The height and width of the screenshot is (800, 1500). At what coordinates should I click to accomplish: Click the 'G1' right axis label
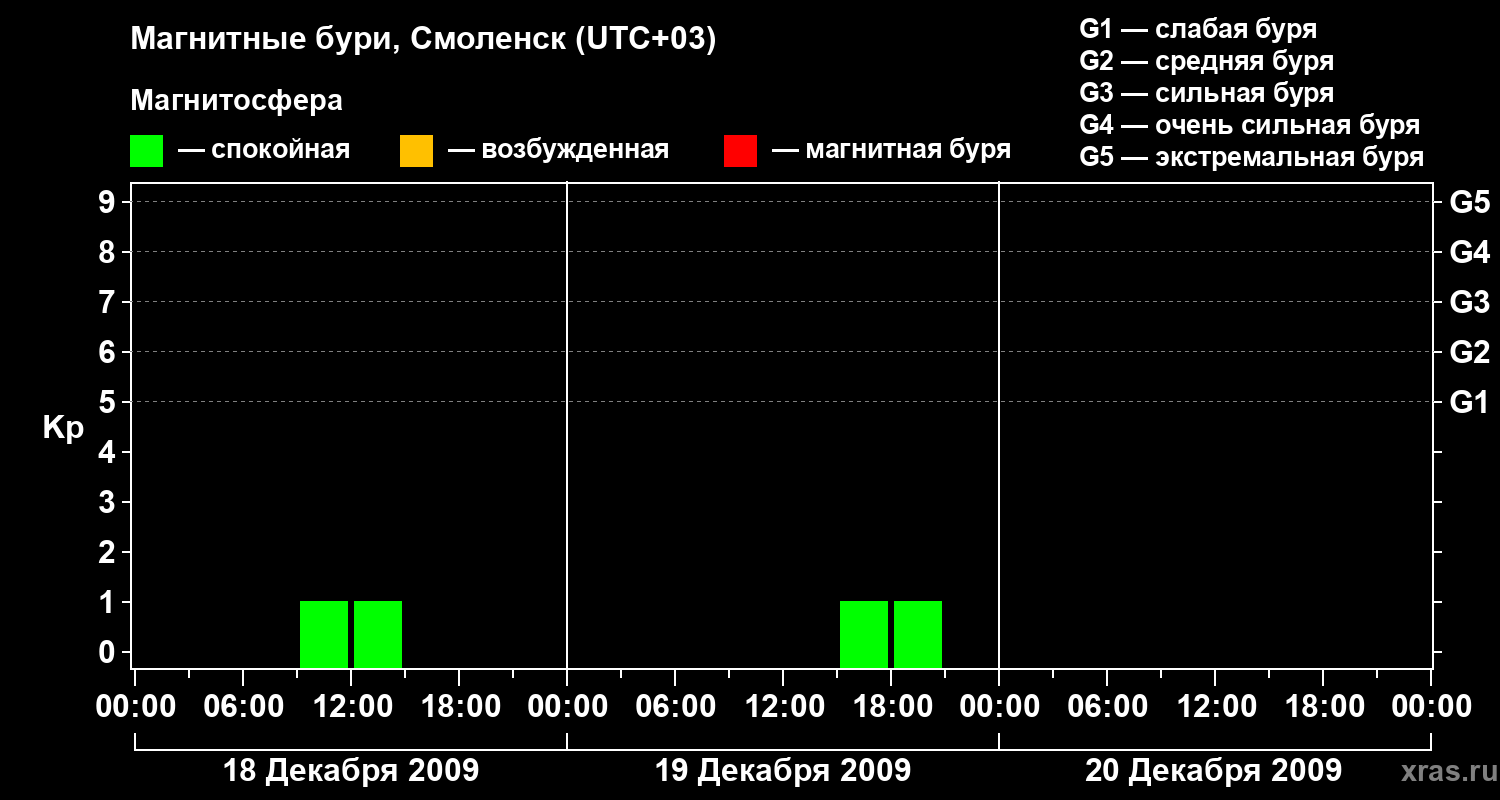1469,402
